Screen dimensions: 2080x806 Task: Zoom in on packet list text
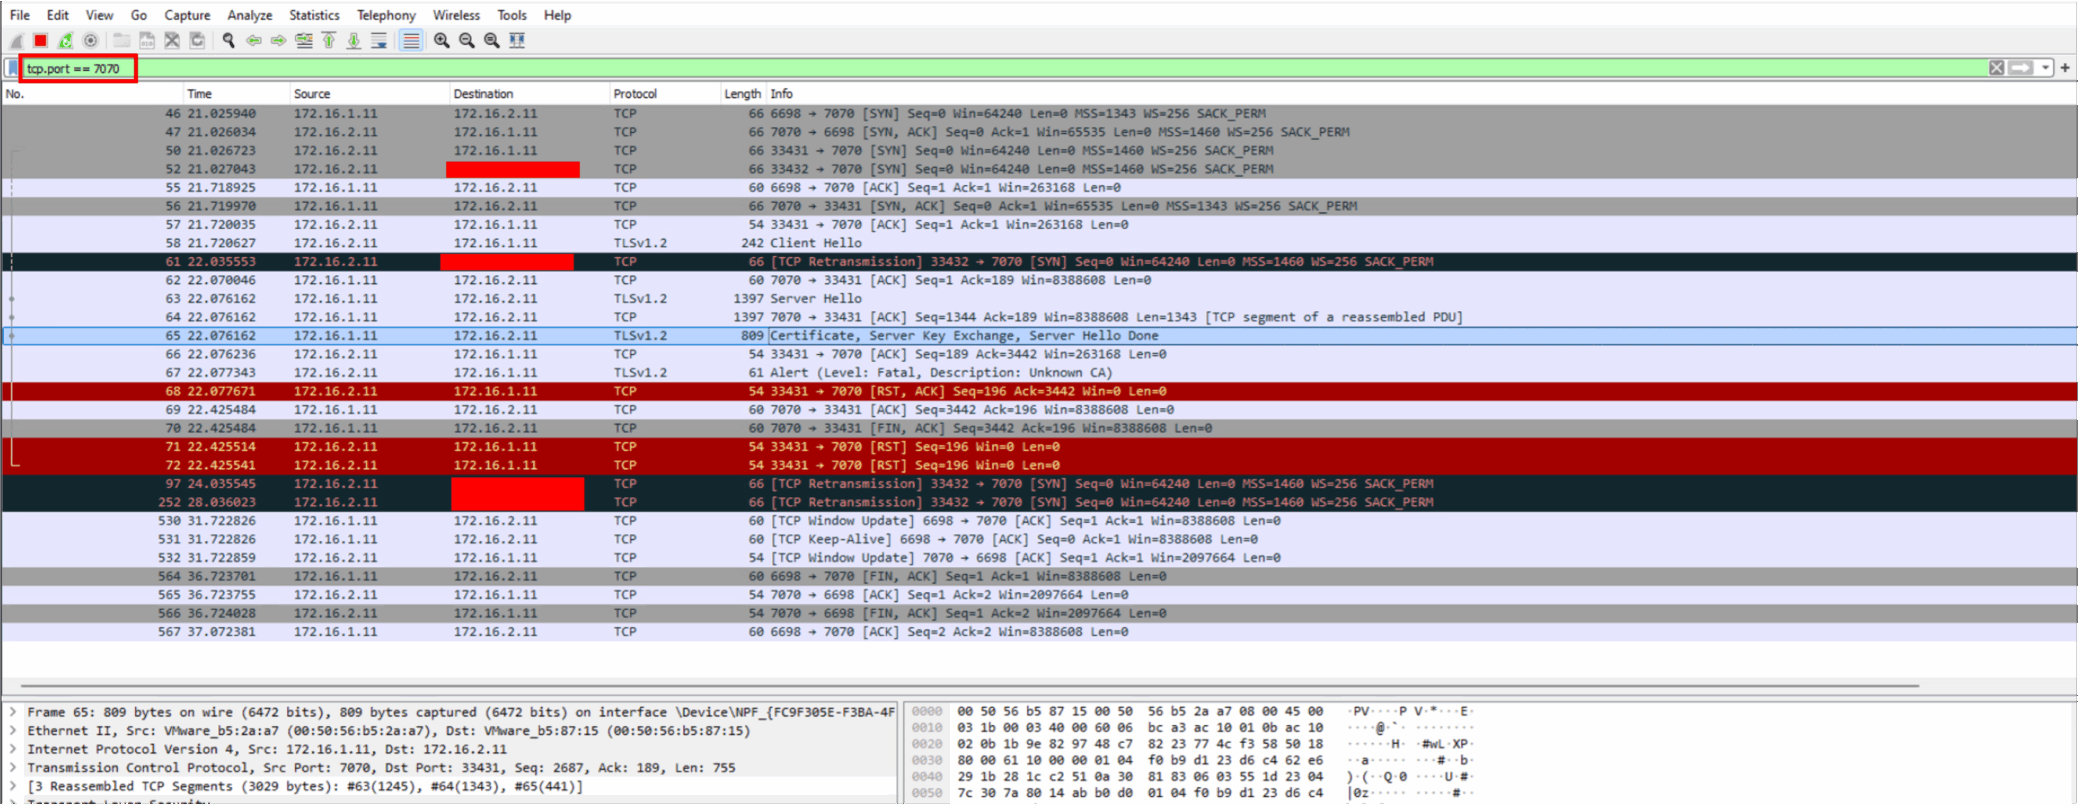(x=441, y=40)
